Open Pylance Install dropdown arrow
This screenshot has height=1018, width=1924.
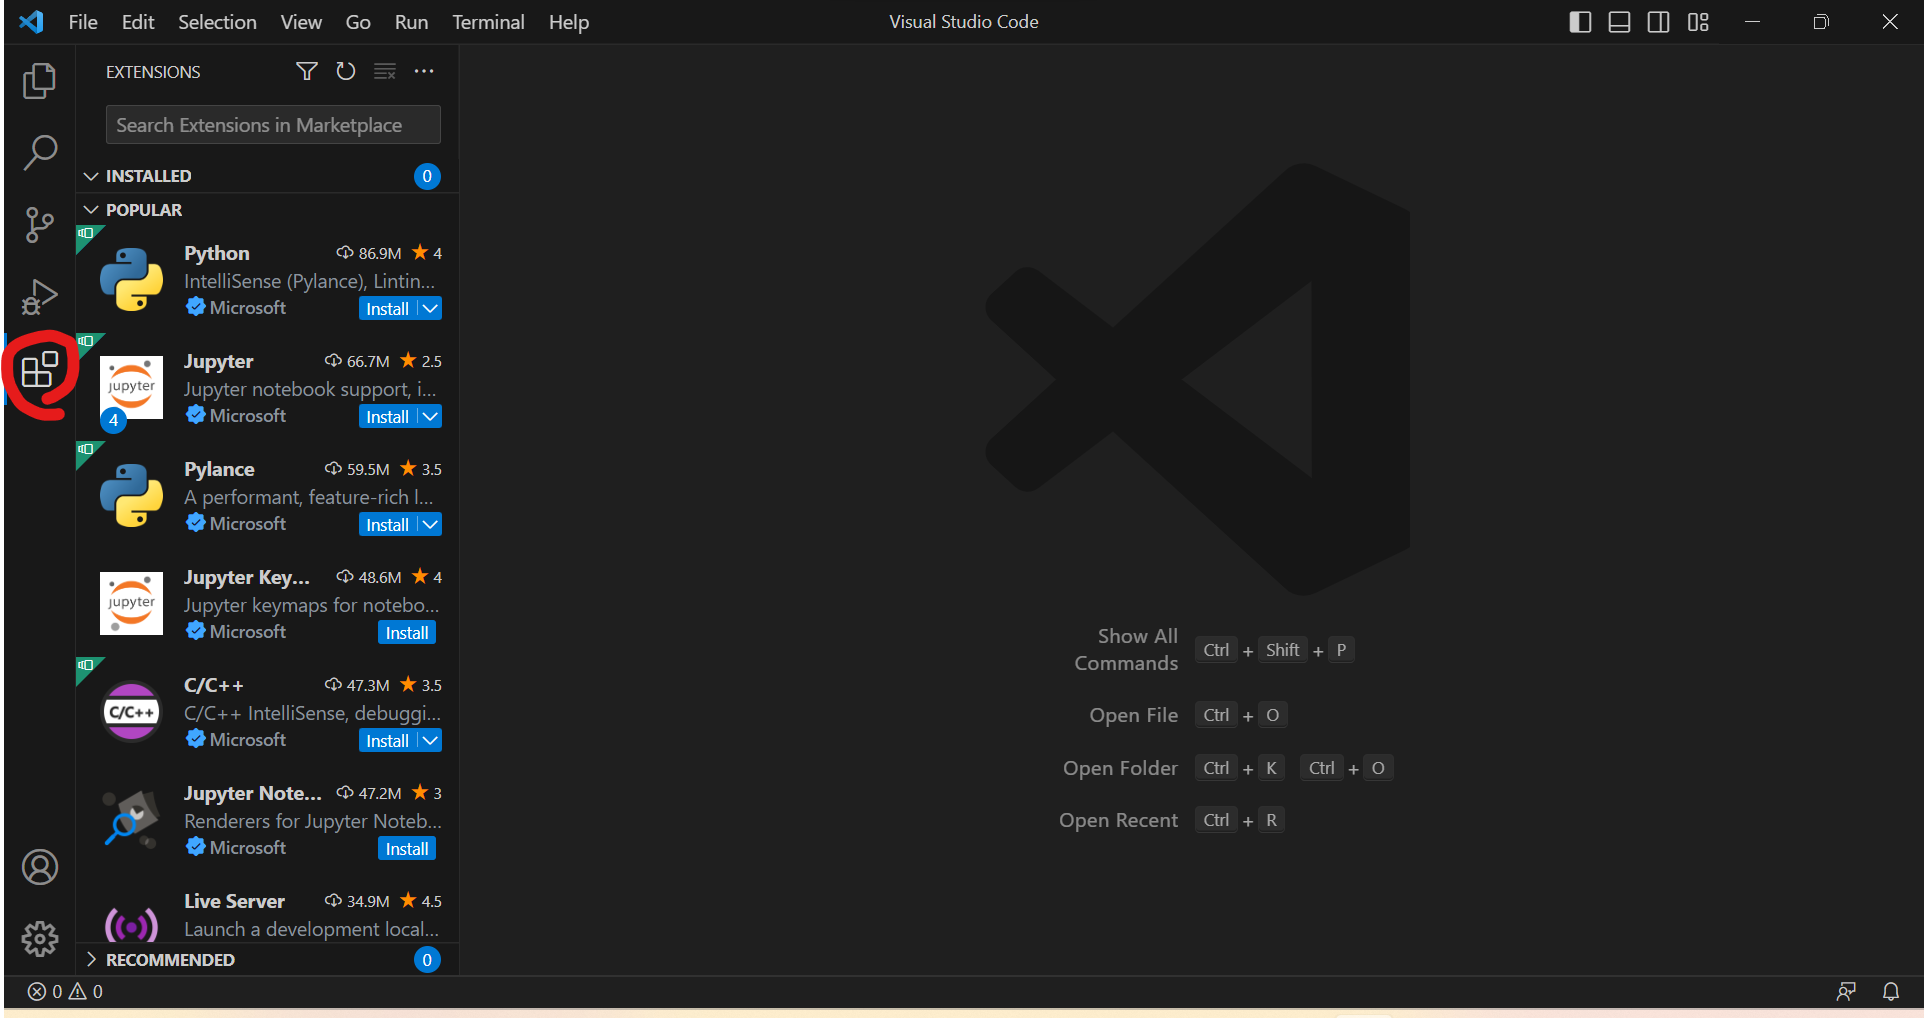click(x=430, y=524)
